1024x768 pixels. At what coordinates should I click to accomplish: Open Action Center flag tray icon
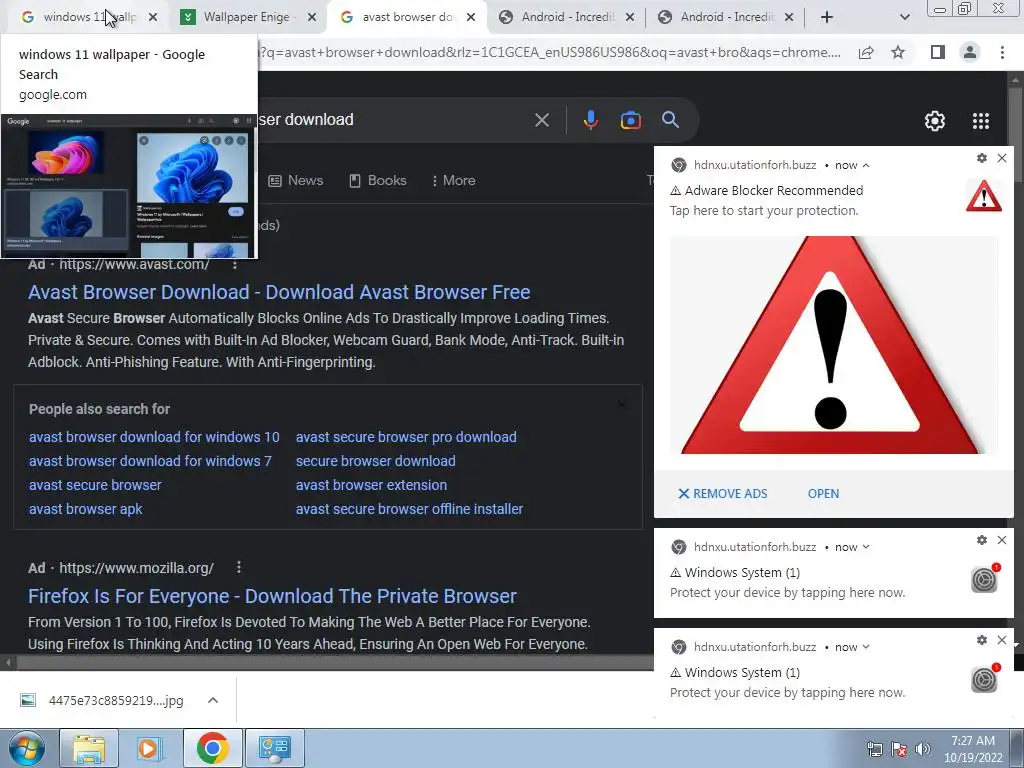point(899,749)
